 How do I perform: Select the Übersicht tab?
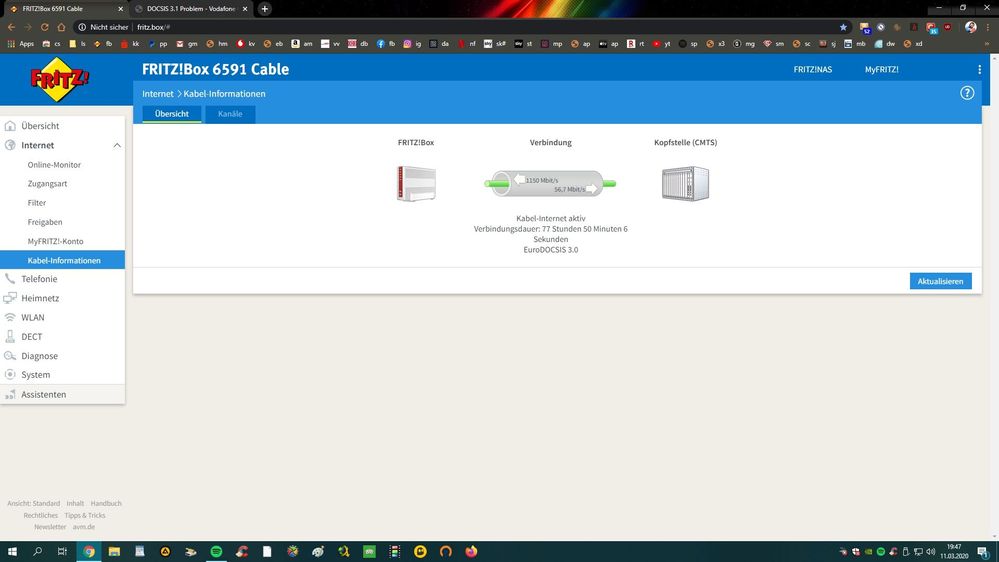(171, 114)
